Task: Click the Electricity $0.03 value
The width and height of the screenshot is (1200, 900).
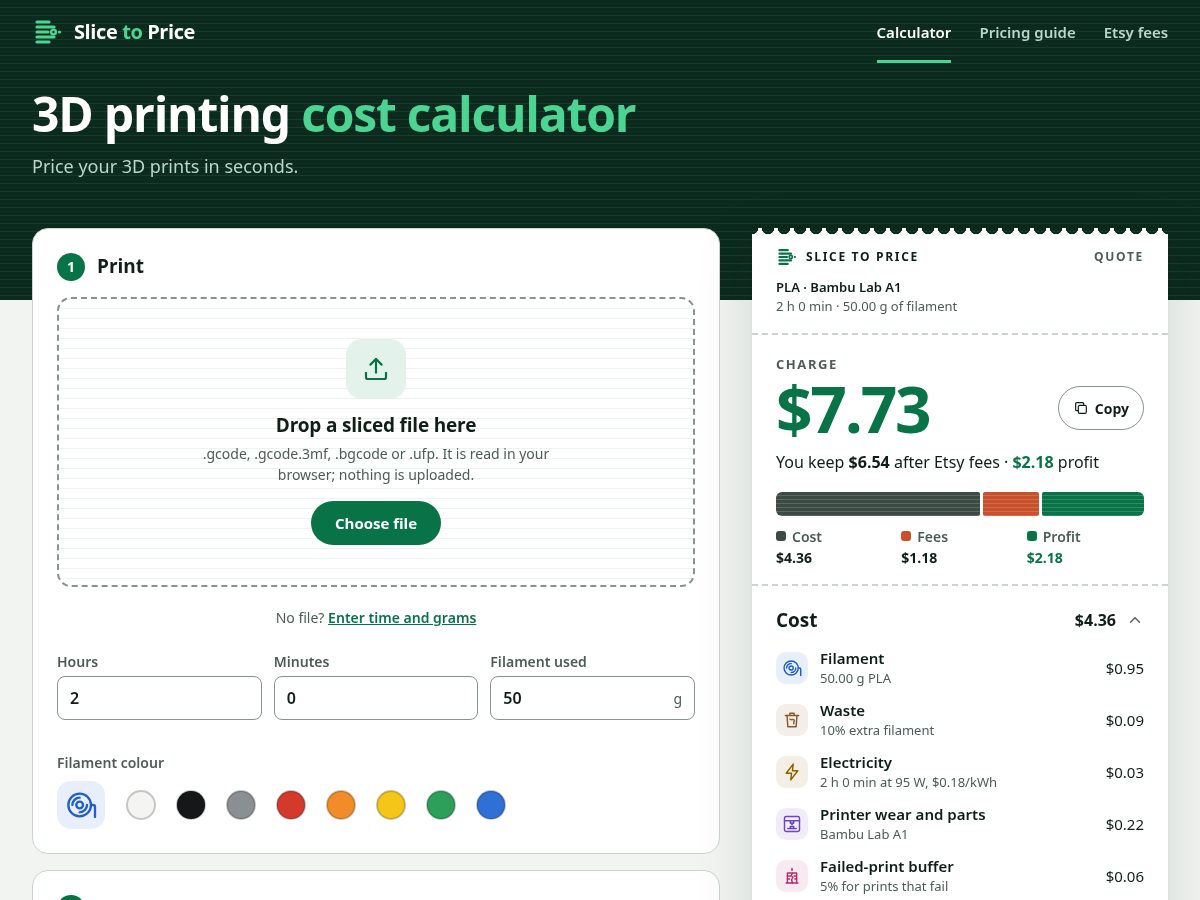Action: (1125, 772)
